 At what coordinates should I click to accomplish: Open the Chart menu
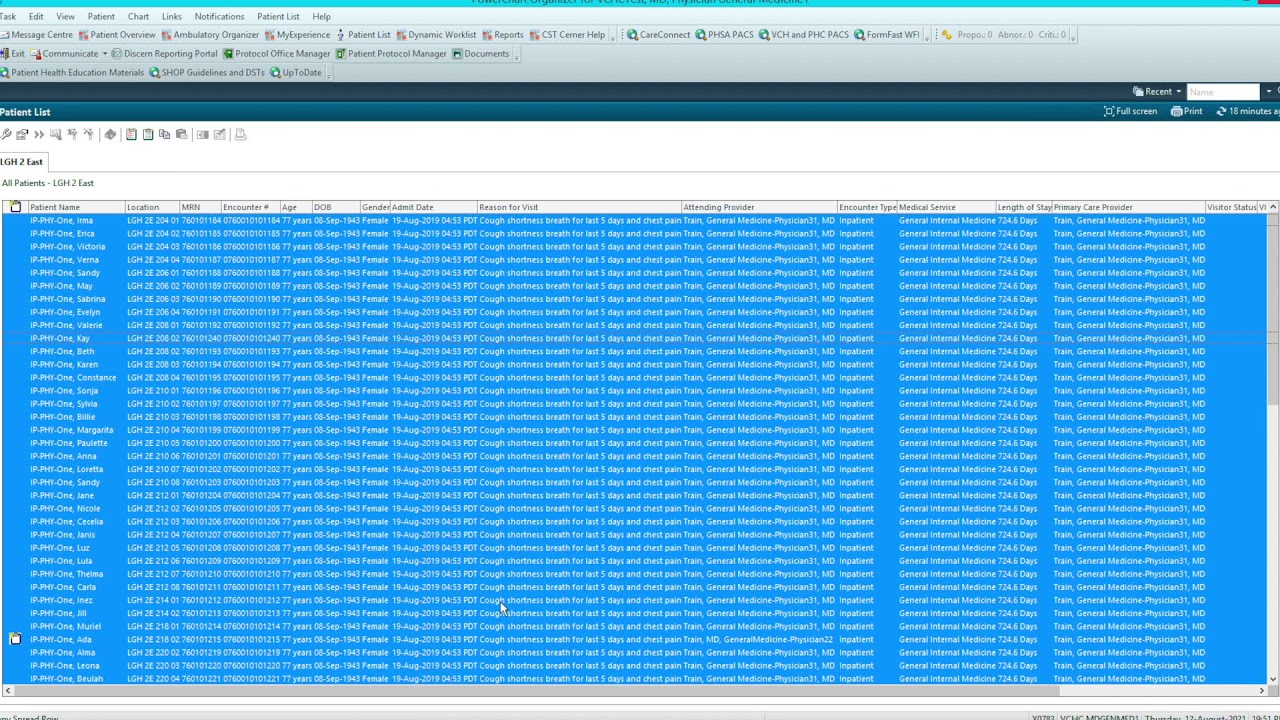coord(138,17)
